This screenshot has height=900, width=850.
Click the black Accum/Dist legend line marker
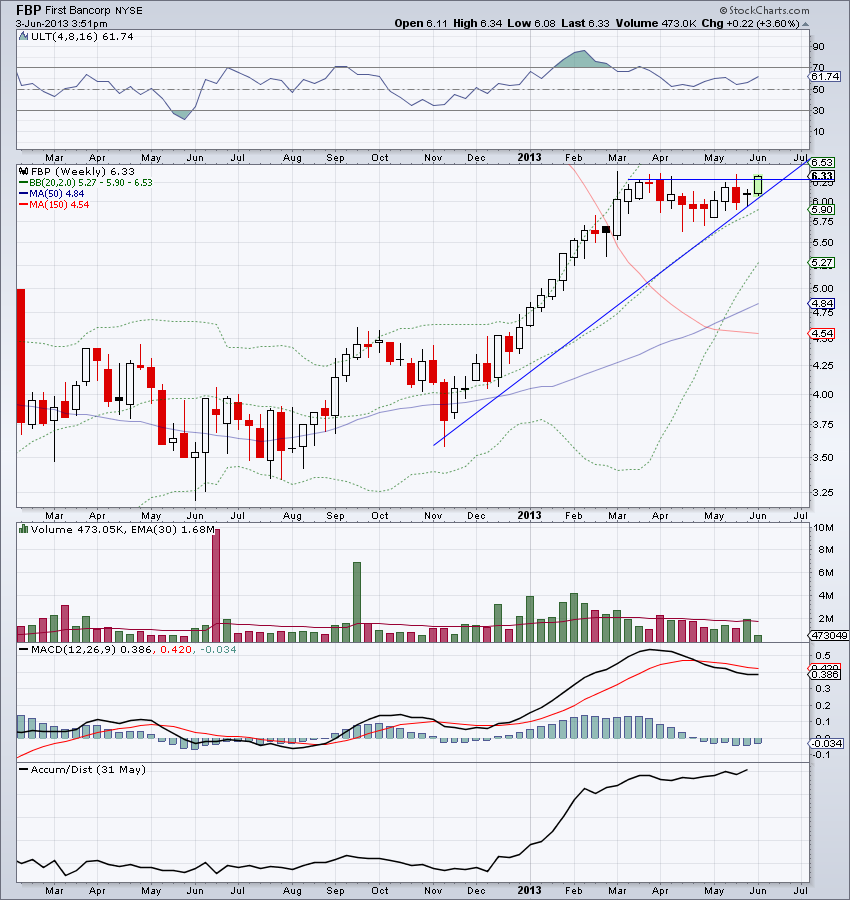[x=24, y=770]
